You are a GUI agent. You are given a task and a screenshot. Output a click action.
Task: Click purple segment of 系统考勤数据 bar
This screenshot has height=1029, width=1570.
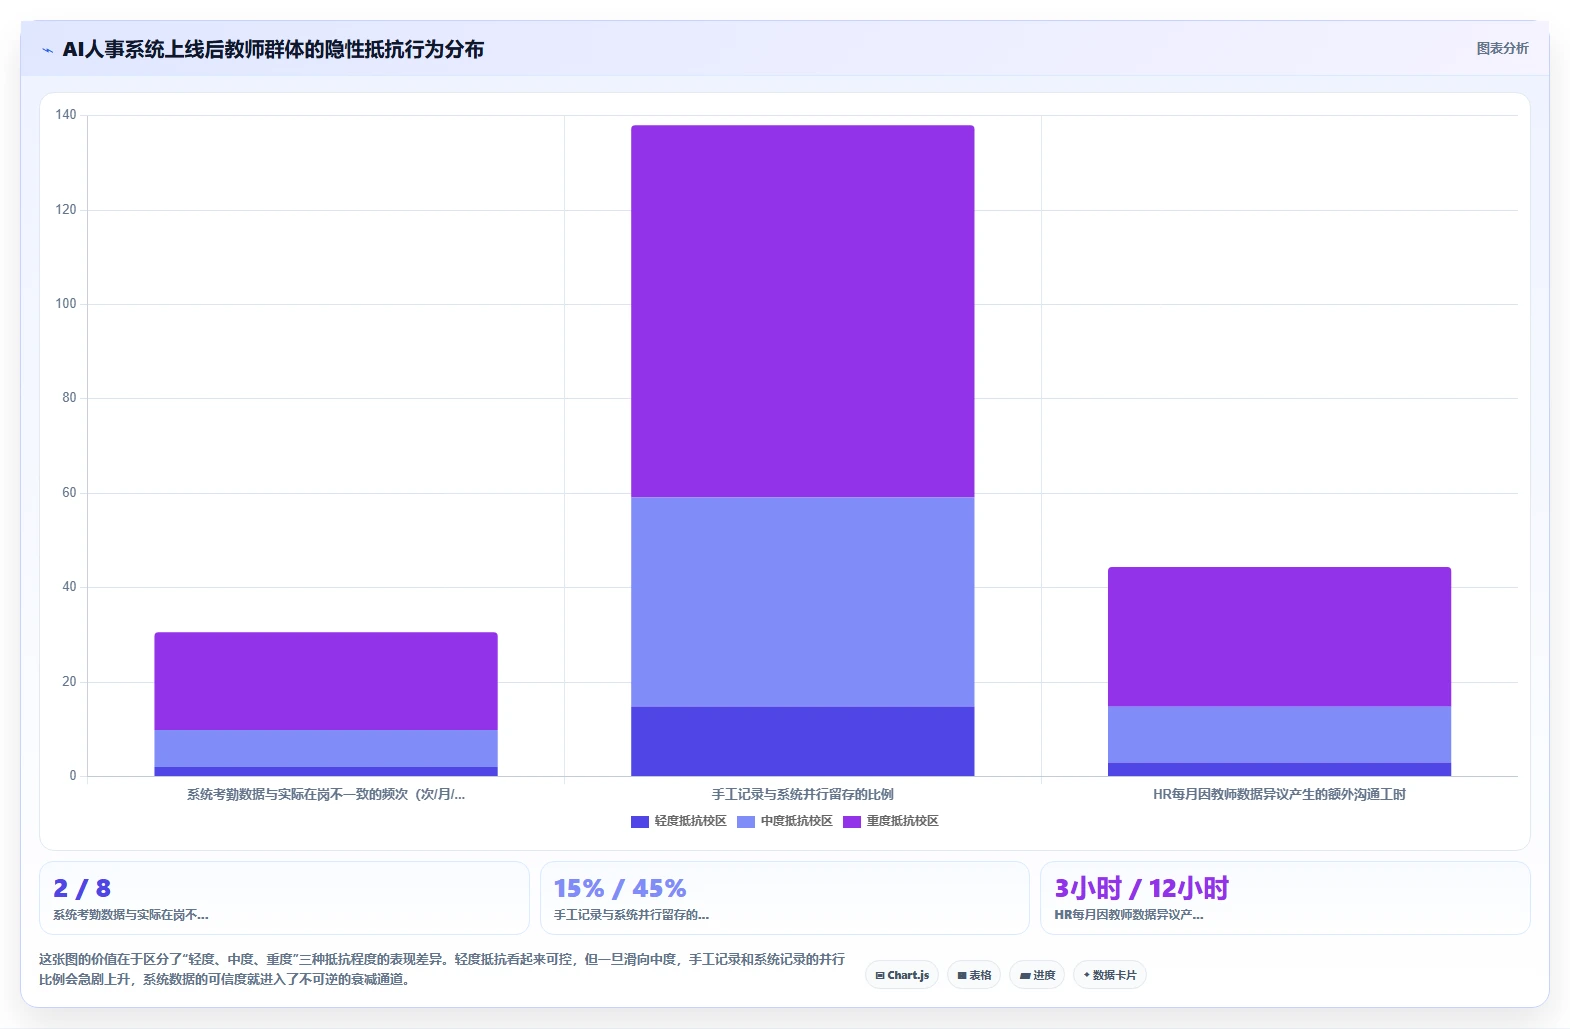click(326, 681)
